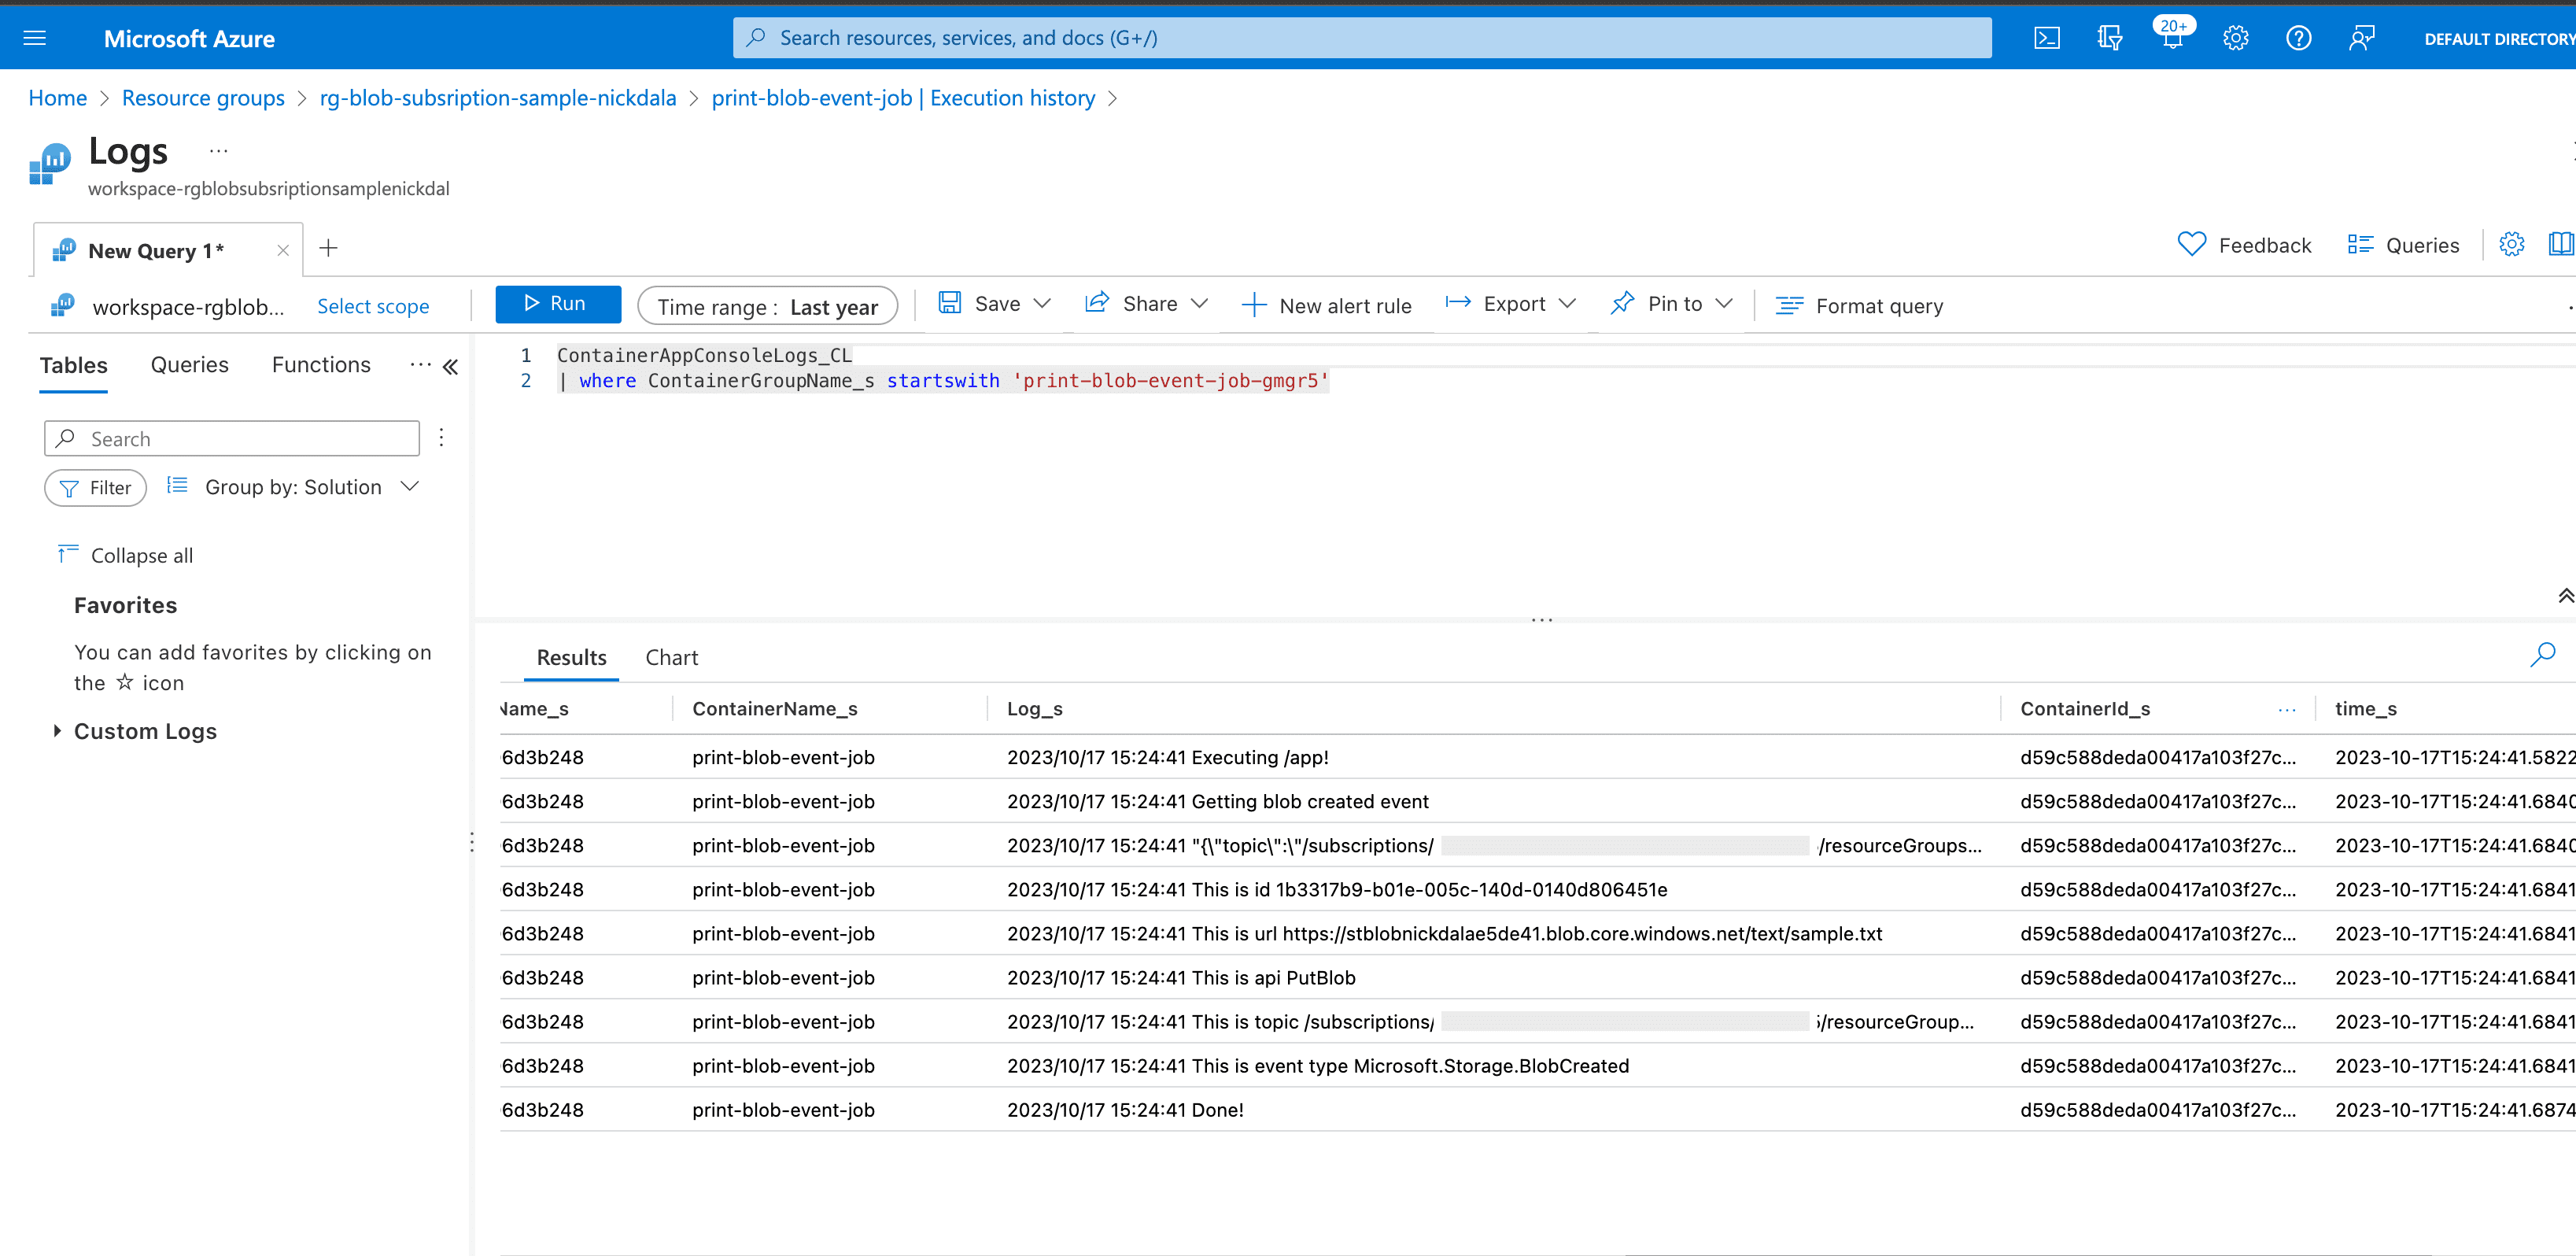Expand the Custom Logs tree node
This screenshot has width=2576, height=1256.
[57, 731]
